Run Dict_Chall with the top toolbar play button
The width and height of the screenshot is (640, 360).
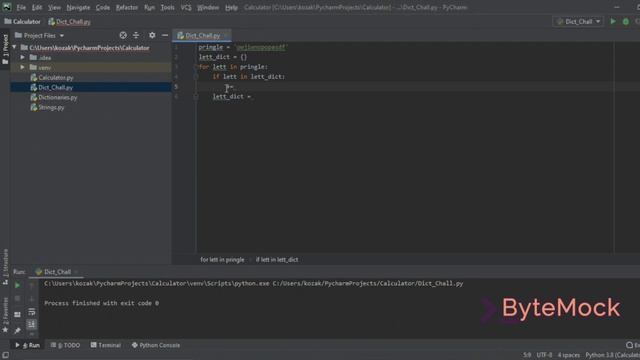point(613,21)
